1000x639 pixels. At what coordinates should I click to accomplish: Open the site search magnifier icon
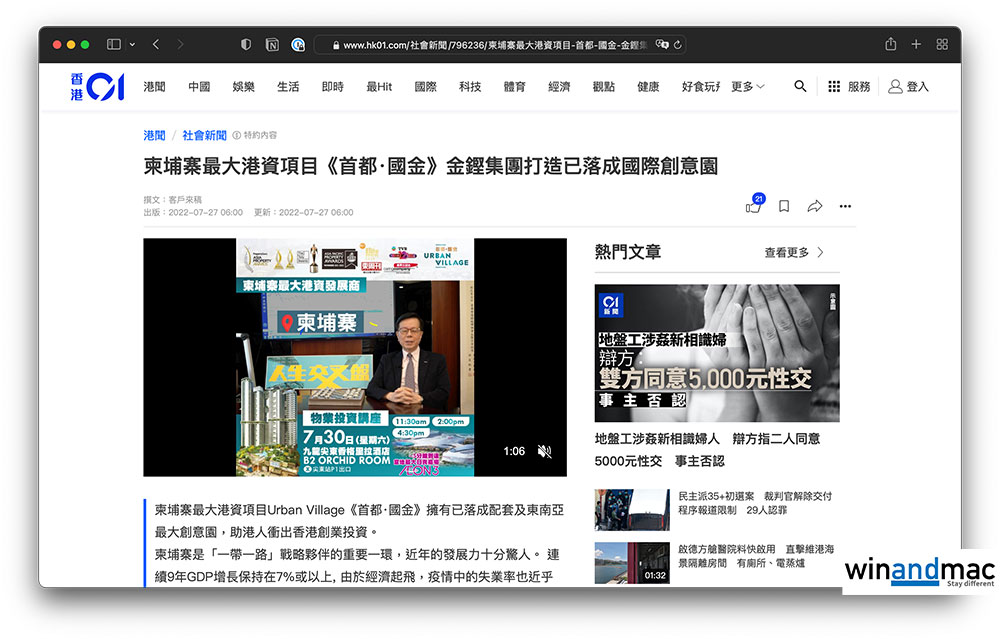[x=800, y=87]
